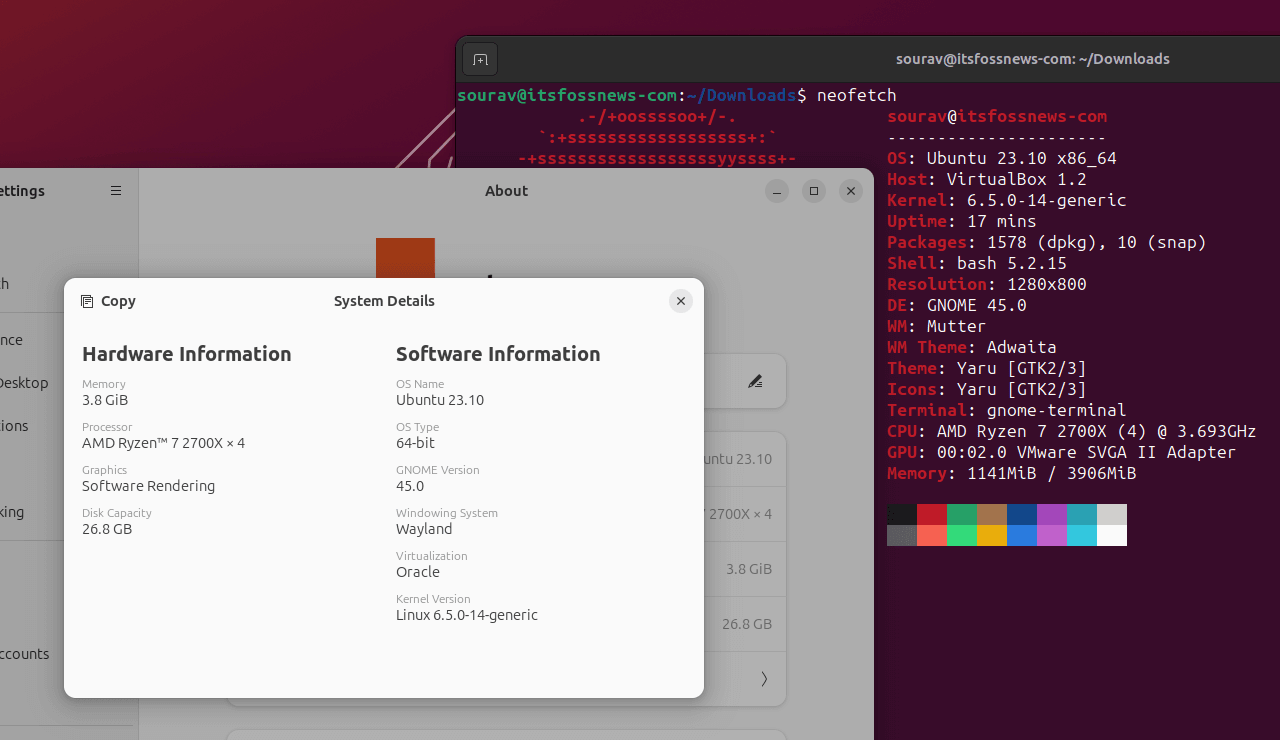
Task: Close the About settings window
Action: click(x=850, y=191)
